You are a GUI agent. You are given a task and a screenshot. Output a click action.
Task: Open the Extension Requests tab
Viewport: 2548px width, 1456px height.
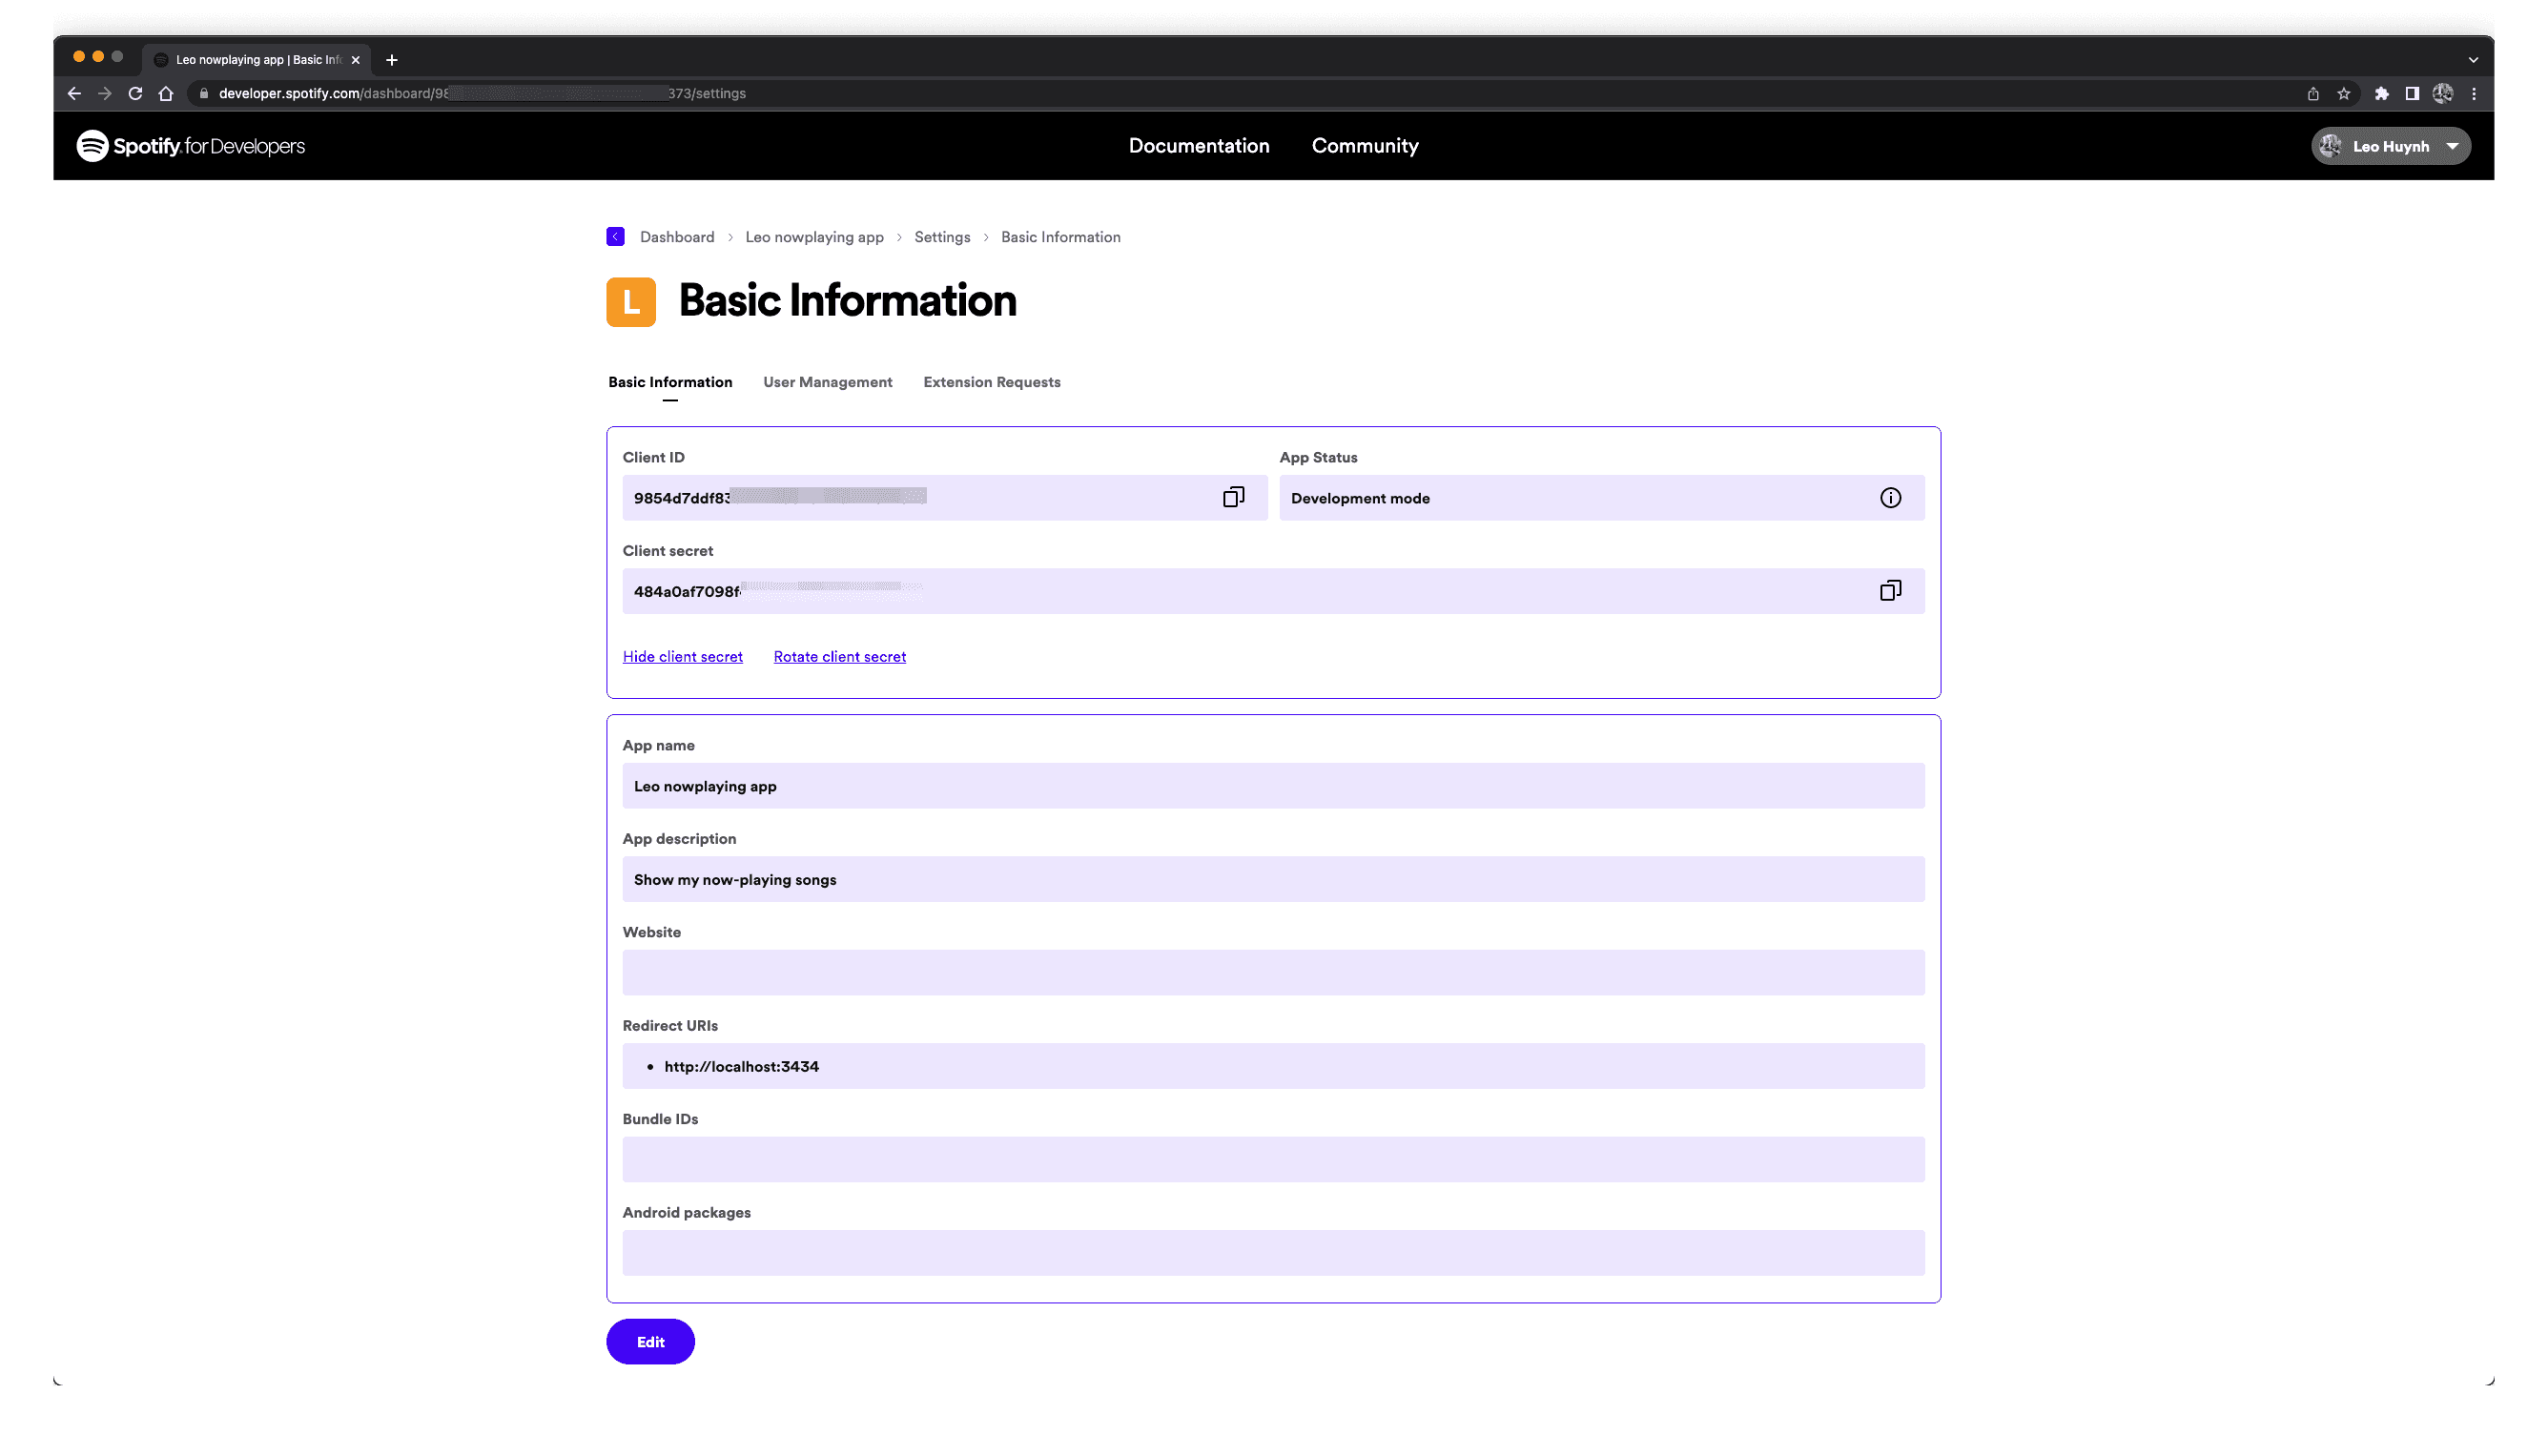pos(991,381)
